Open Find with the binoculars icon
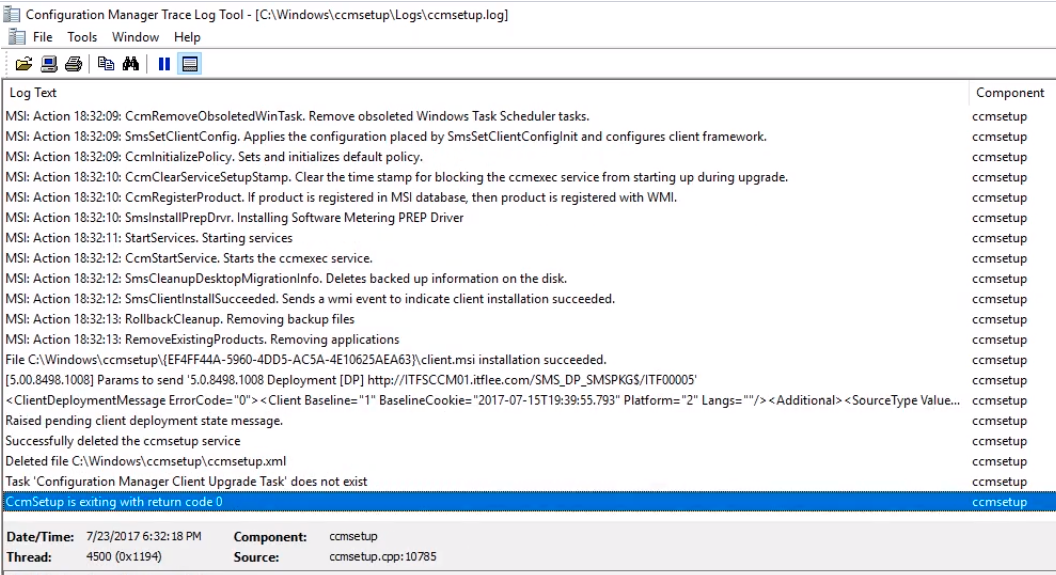This screenshot has width=1056, height=575. (x=131, y=64)
